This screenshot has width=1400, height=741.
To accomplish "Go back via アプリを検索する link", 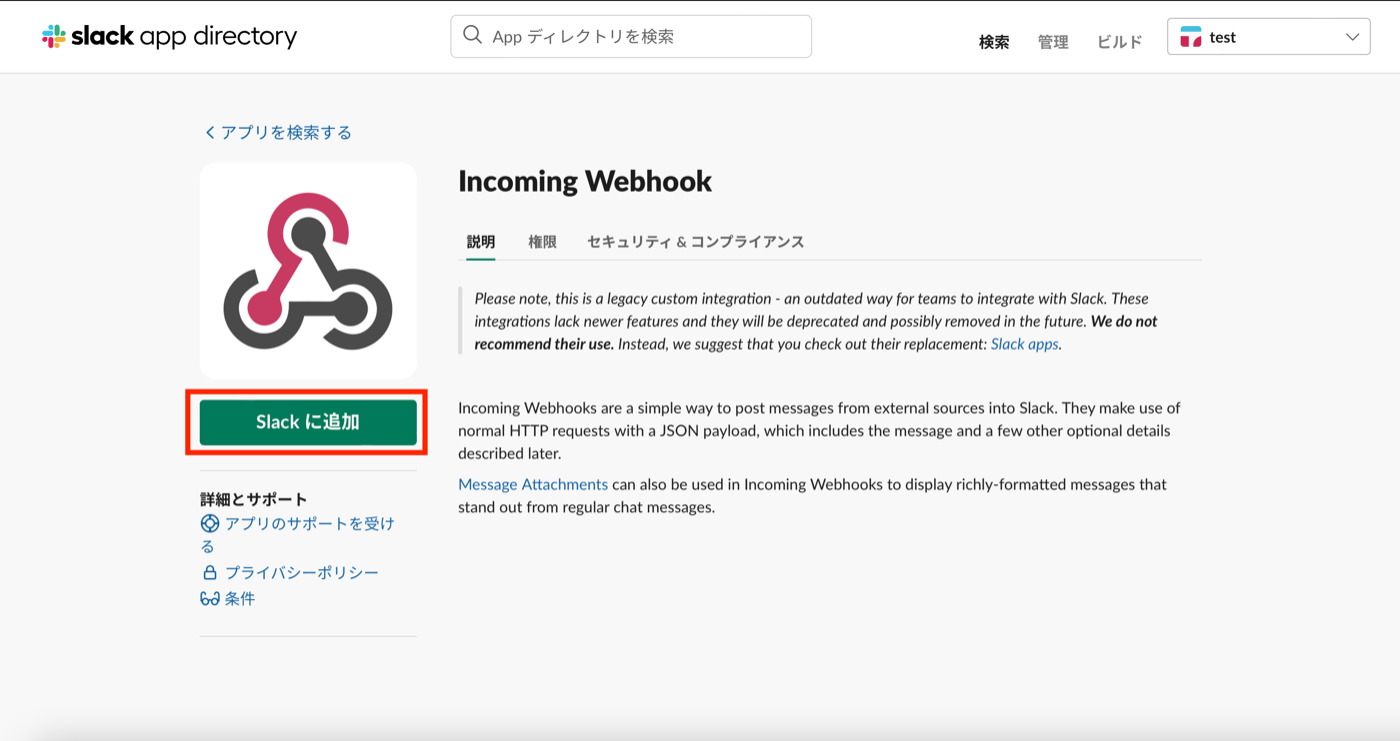I will pos(278,132).
